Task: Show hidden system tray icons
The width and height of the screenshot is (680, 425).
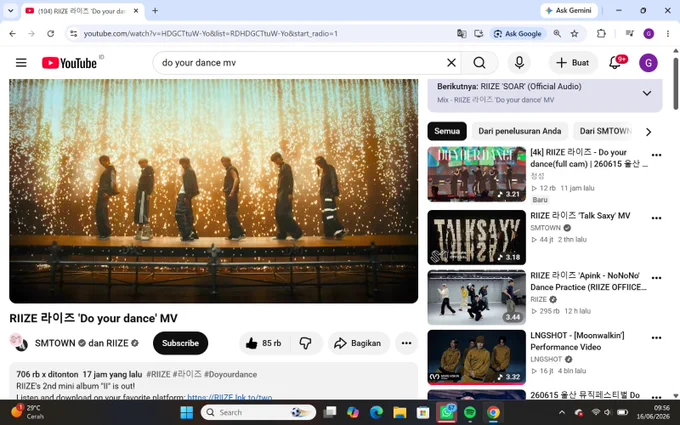Action: pos(562,412)
